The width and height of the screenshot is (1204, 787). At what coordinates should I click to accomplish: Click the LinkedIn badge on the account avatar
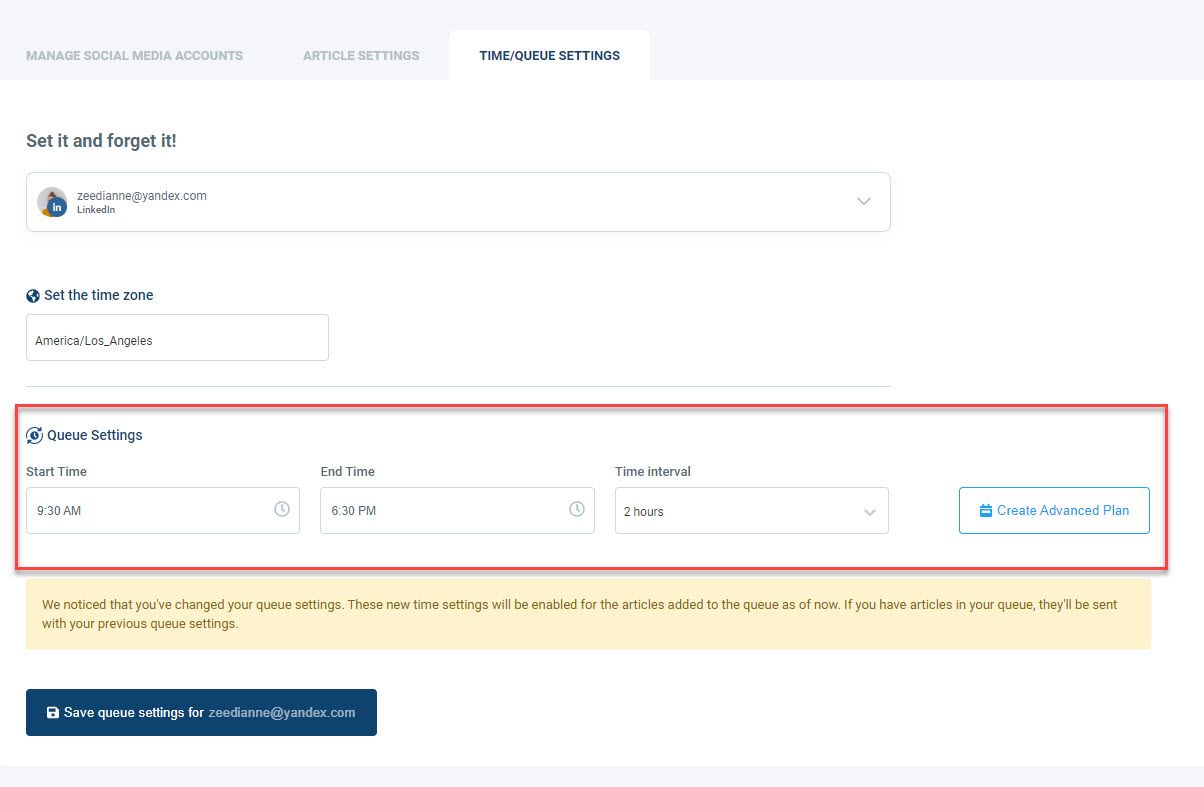pyautogui.click(x=58, y=208)
